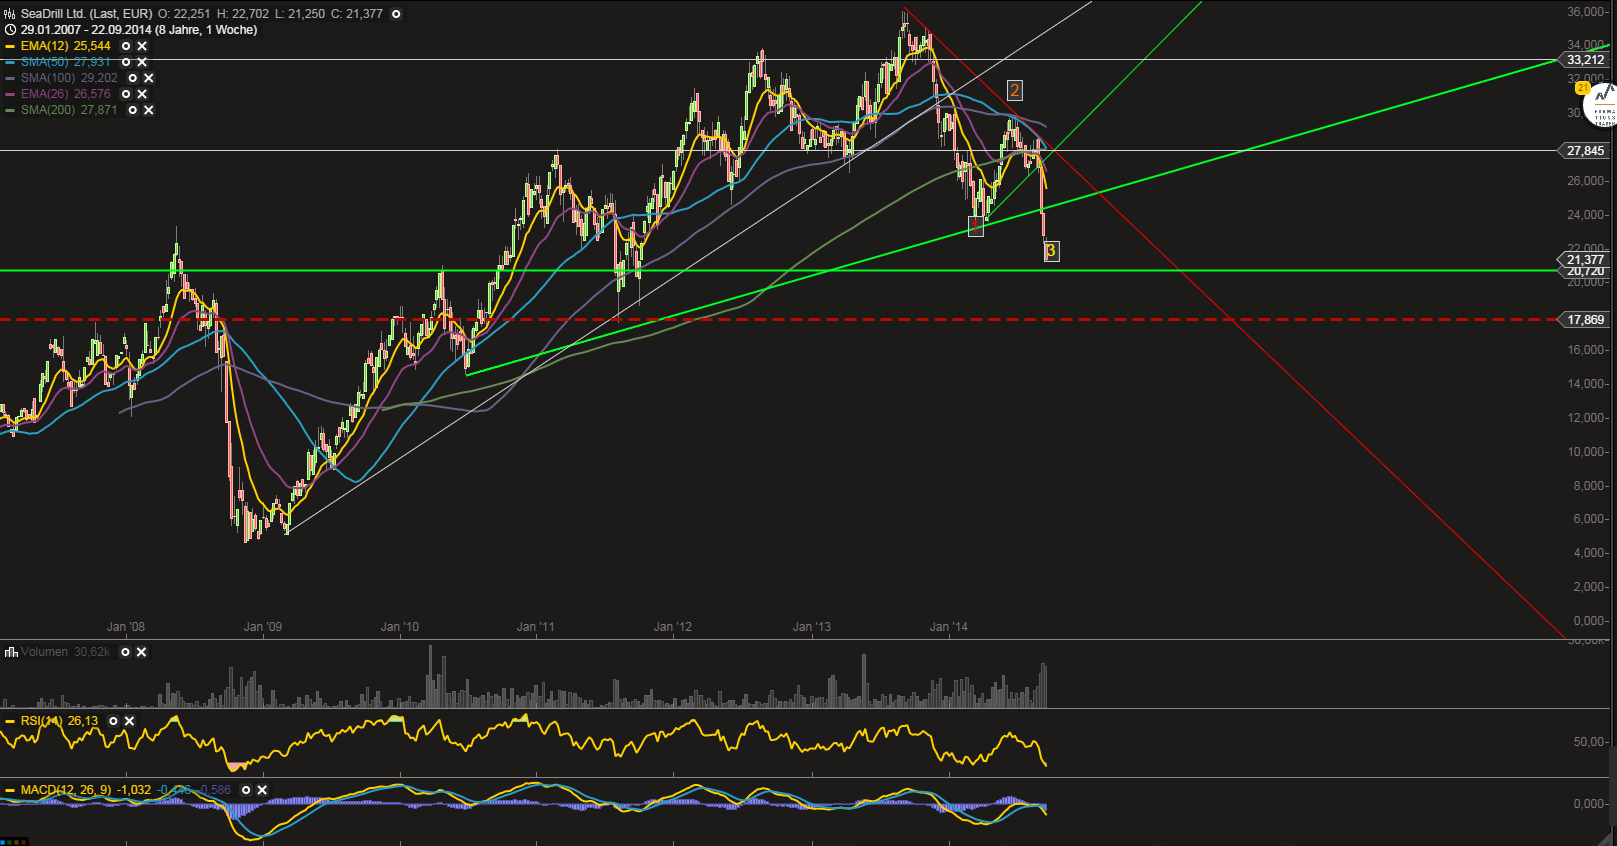Toggle the circle button for SMA(100)

pyautogui.click(x=133, y=78)
